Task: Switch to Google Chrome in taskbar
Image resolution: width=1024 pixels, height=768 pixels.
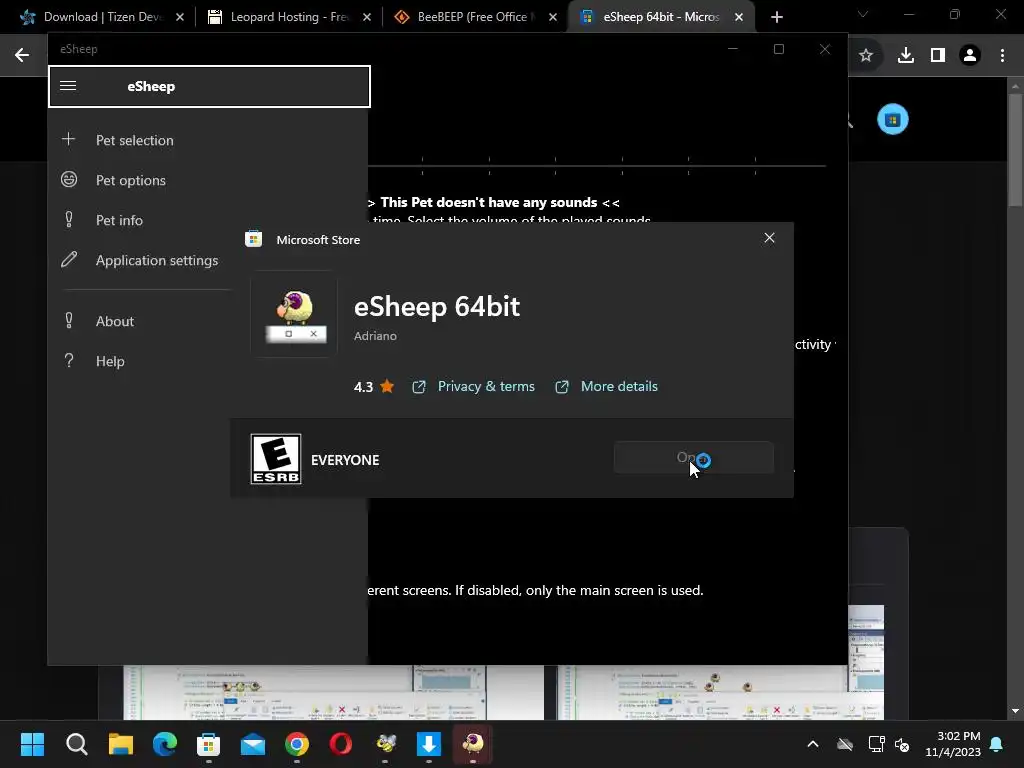Action: [x=297, y=744]
